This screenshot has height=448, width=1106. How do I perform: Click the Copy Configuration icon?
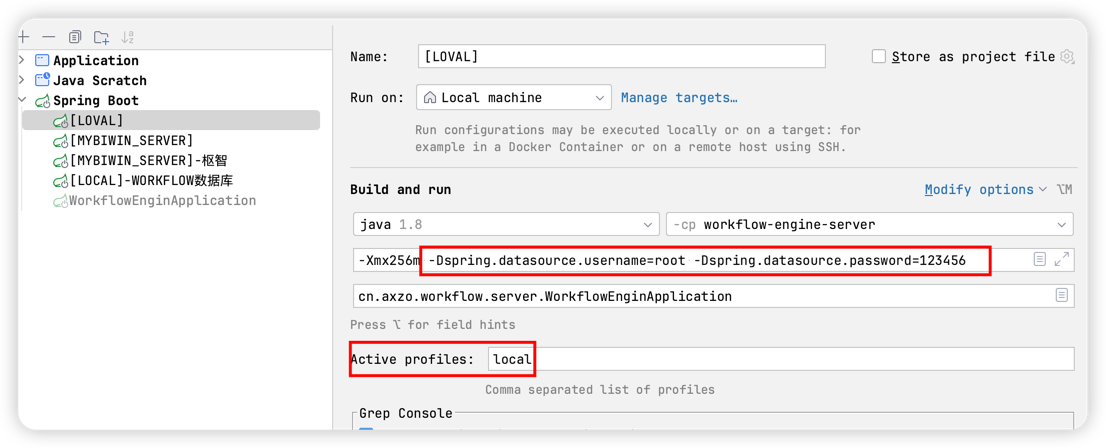pos(75,37)
